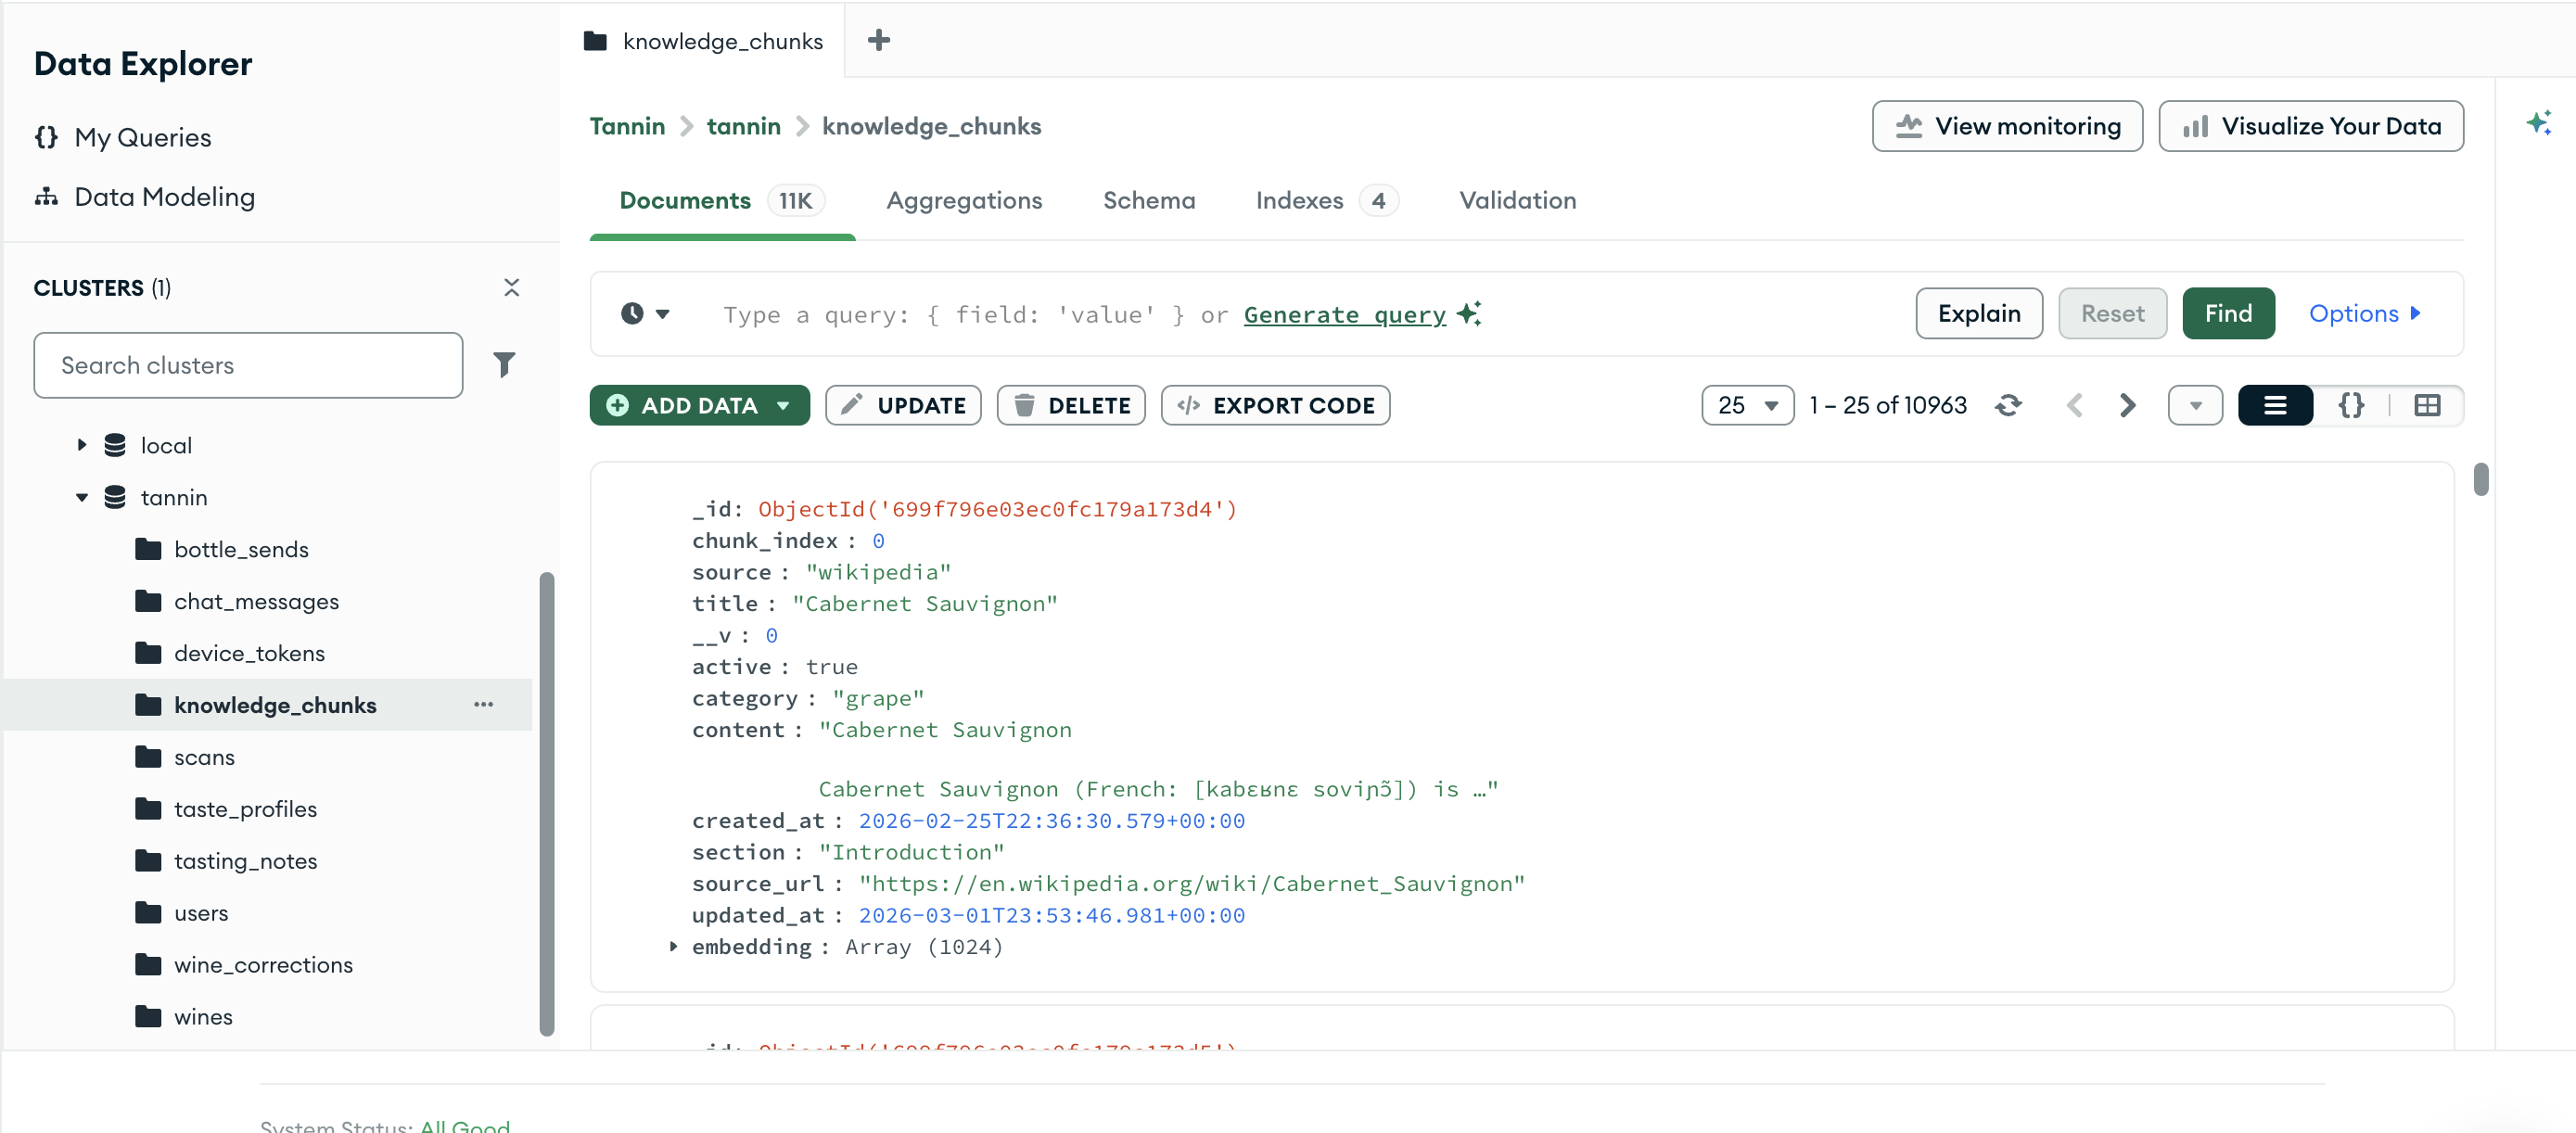The width and height of the screenshot is (2576, 1133).
Task: Switch to the Schema tab
Action: (1149, 200)
